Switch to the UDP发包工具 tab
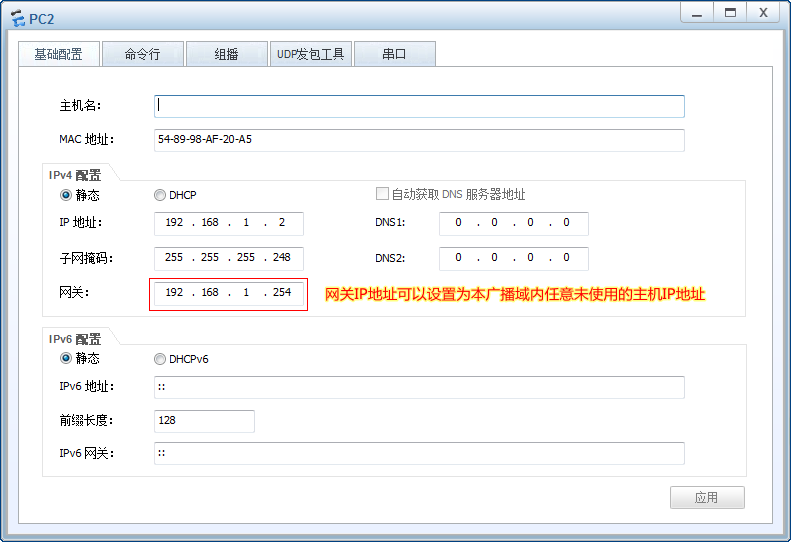791x542 pixels. (x=311, y=54)
